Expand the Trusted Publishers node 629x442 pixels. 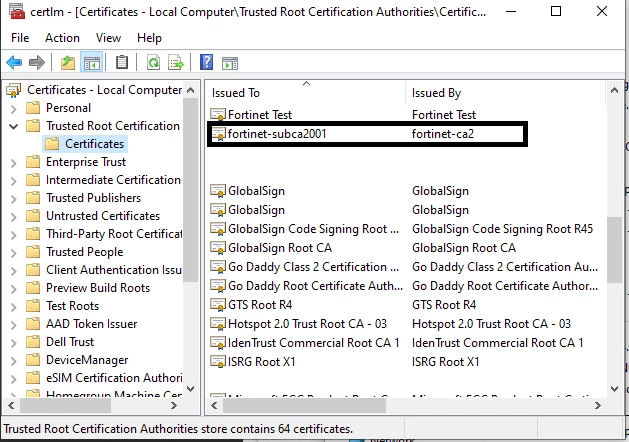point(14,199)
